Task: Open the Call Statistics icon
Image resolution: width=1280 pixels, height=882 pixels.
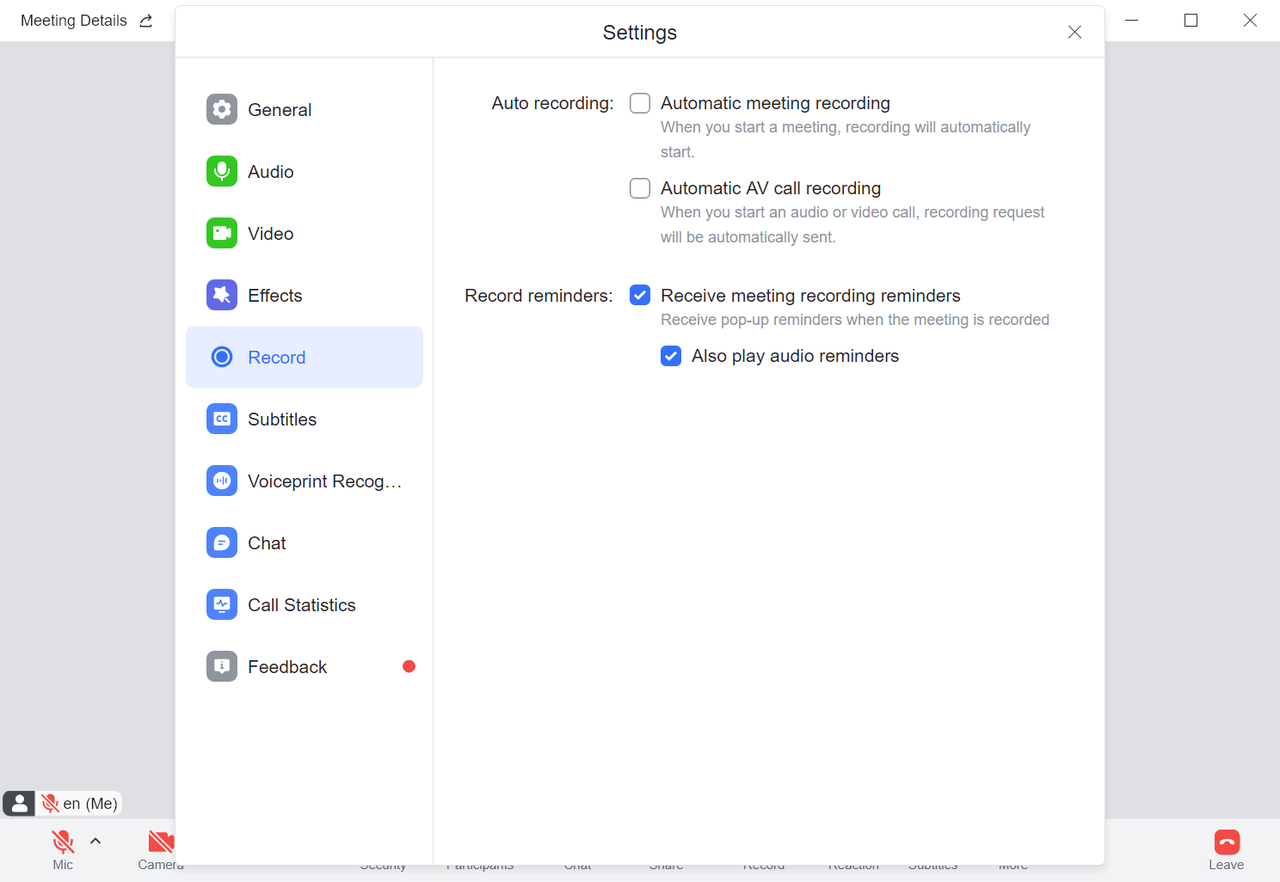Action: 222,606
